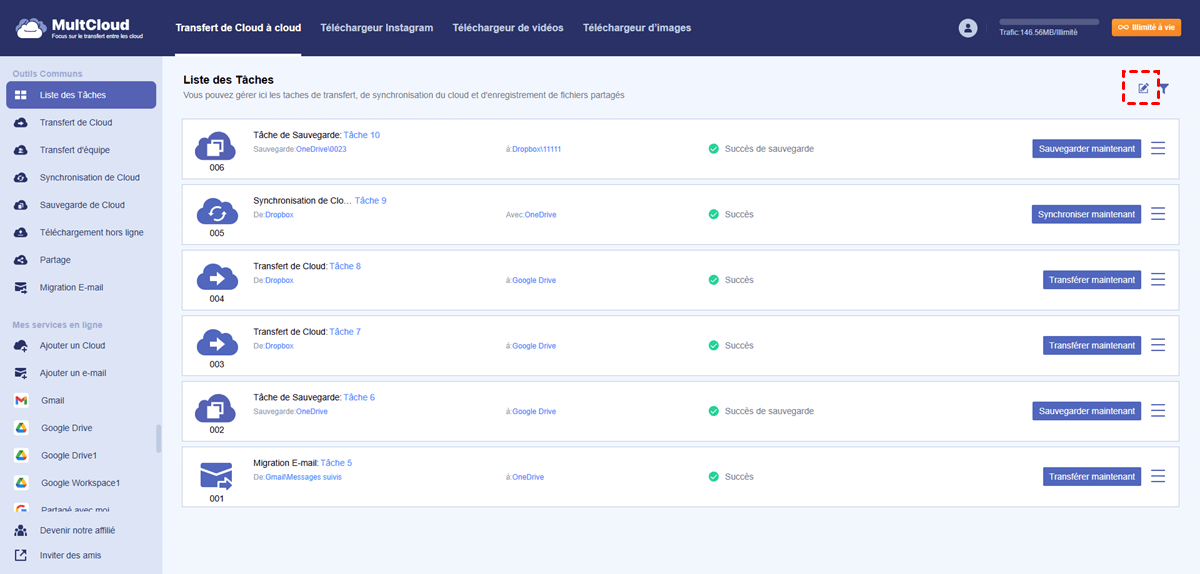Click the Outils Communs section header
This screenshot has width=1200, height=574.
click(47, 74)
